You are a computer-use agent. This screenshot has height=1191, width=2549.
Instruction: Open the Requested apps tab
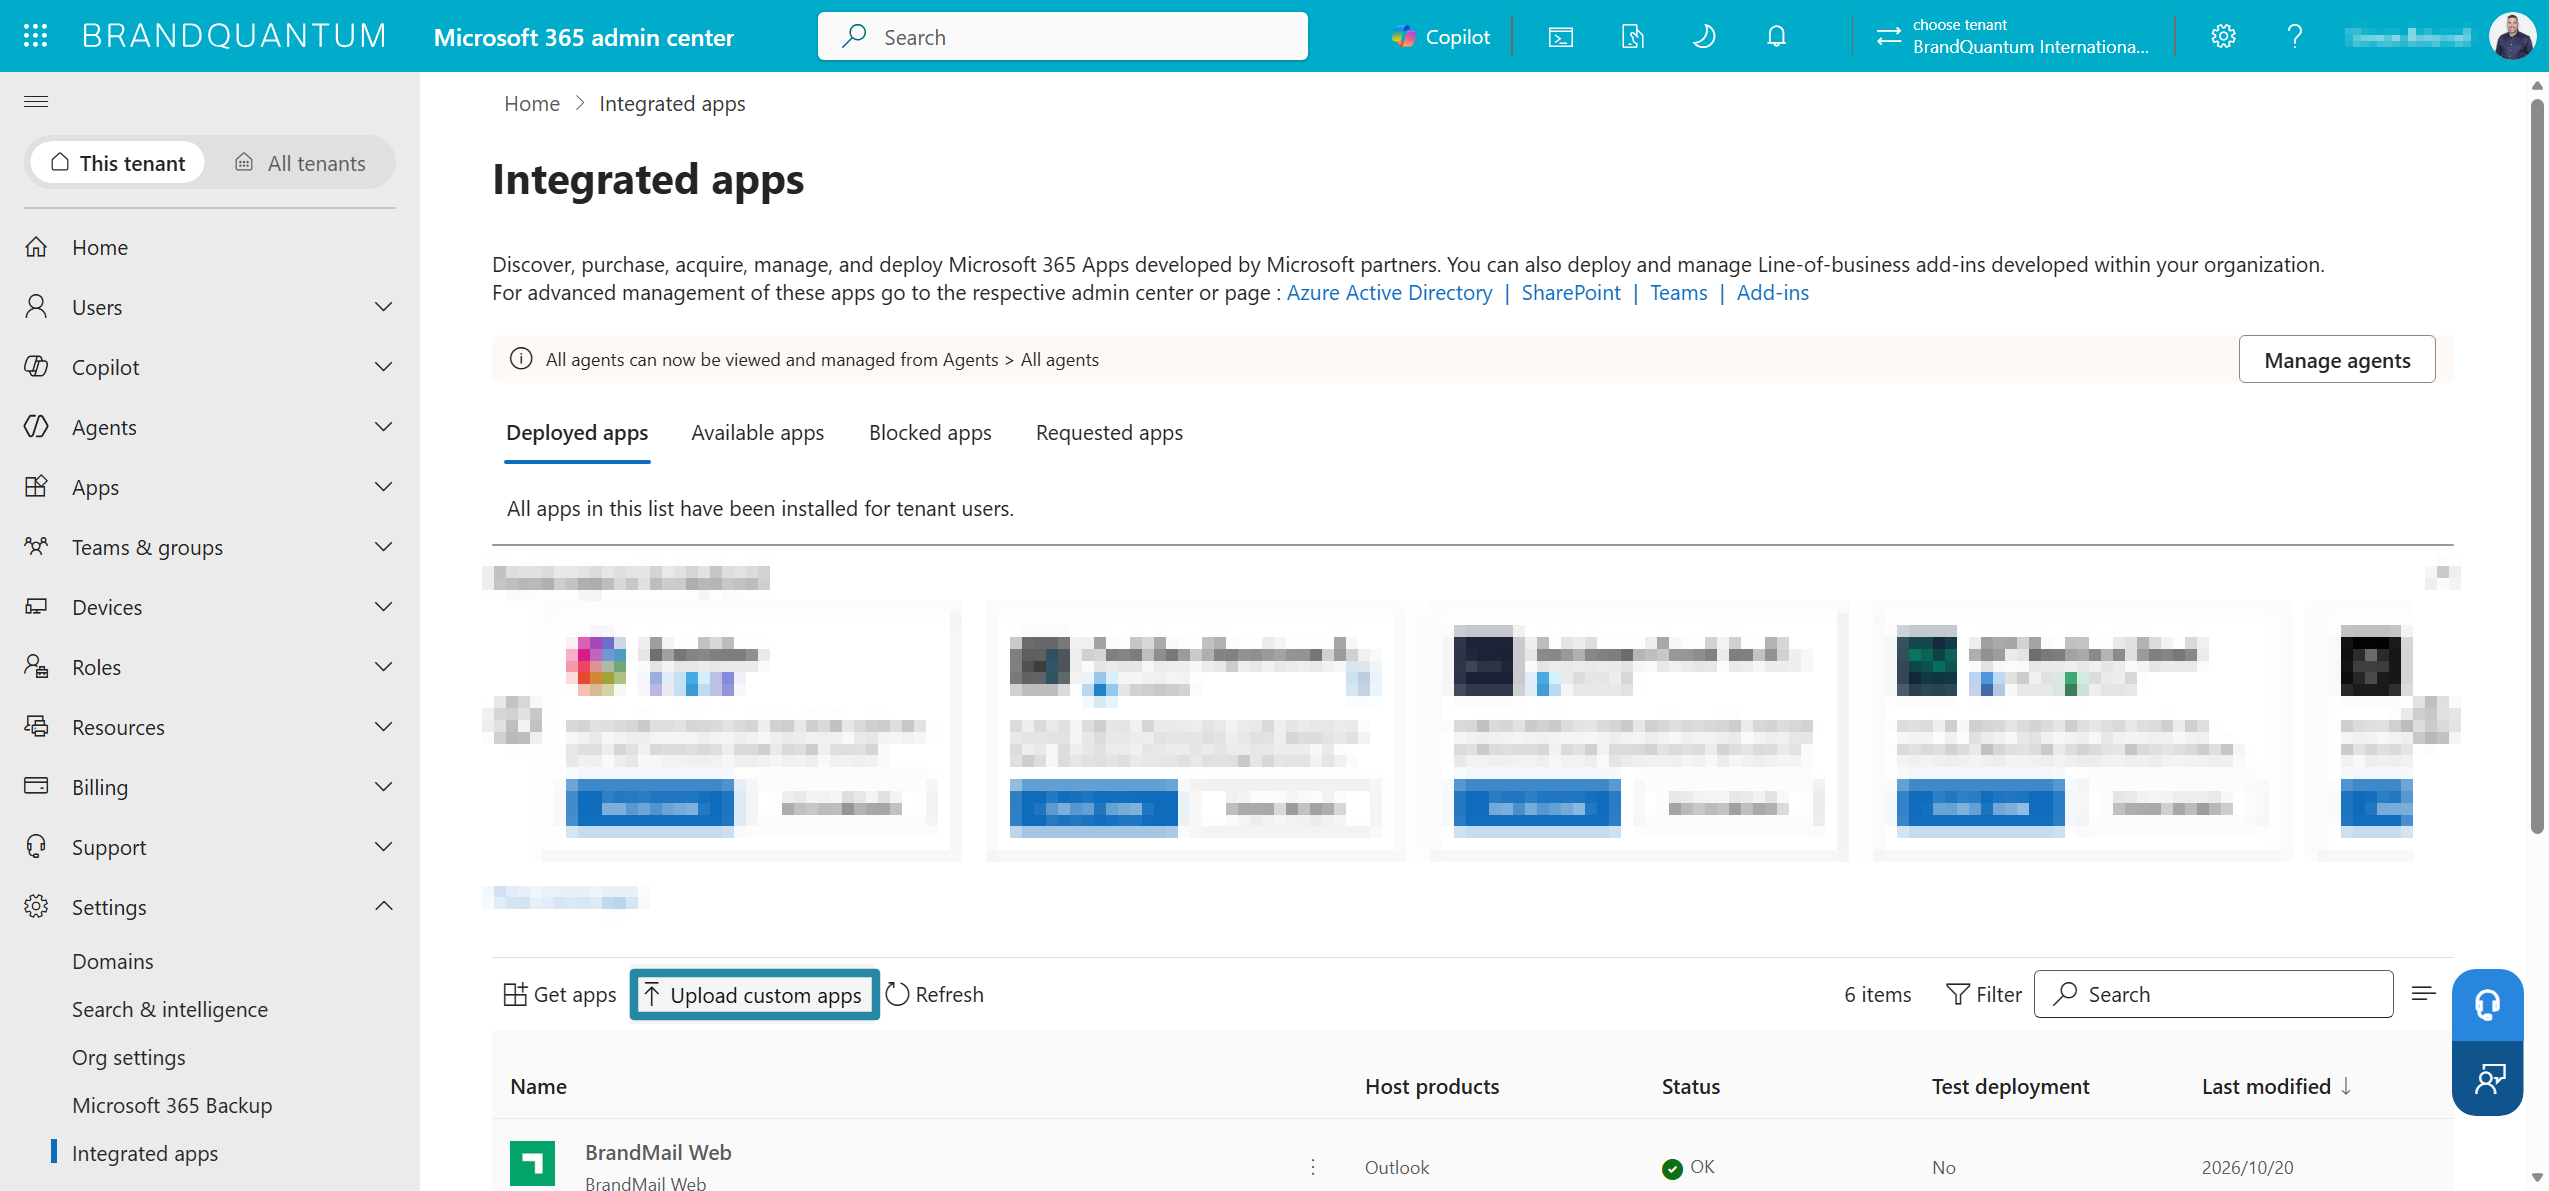1109,432
